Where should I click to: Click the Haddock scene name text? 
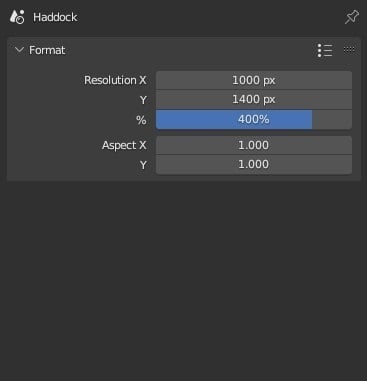(55, 17)
